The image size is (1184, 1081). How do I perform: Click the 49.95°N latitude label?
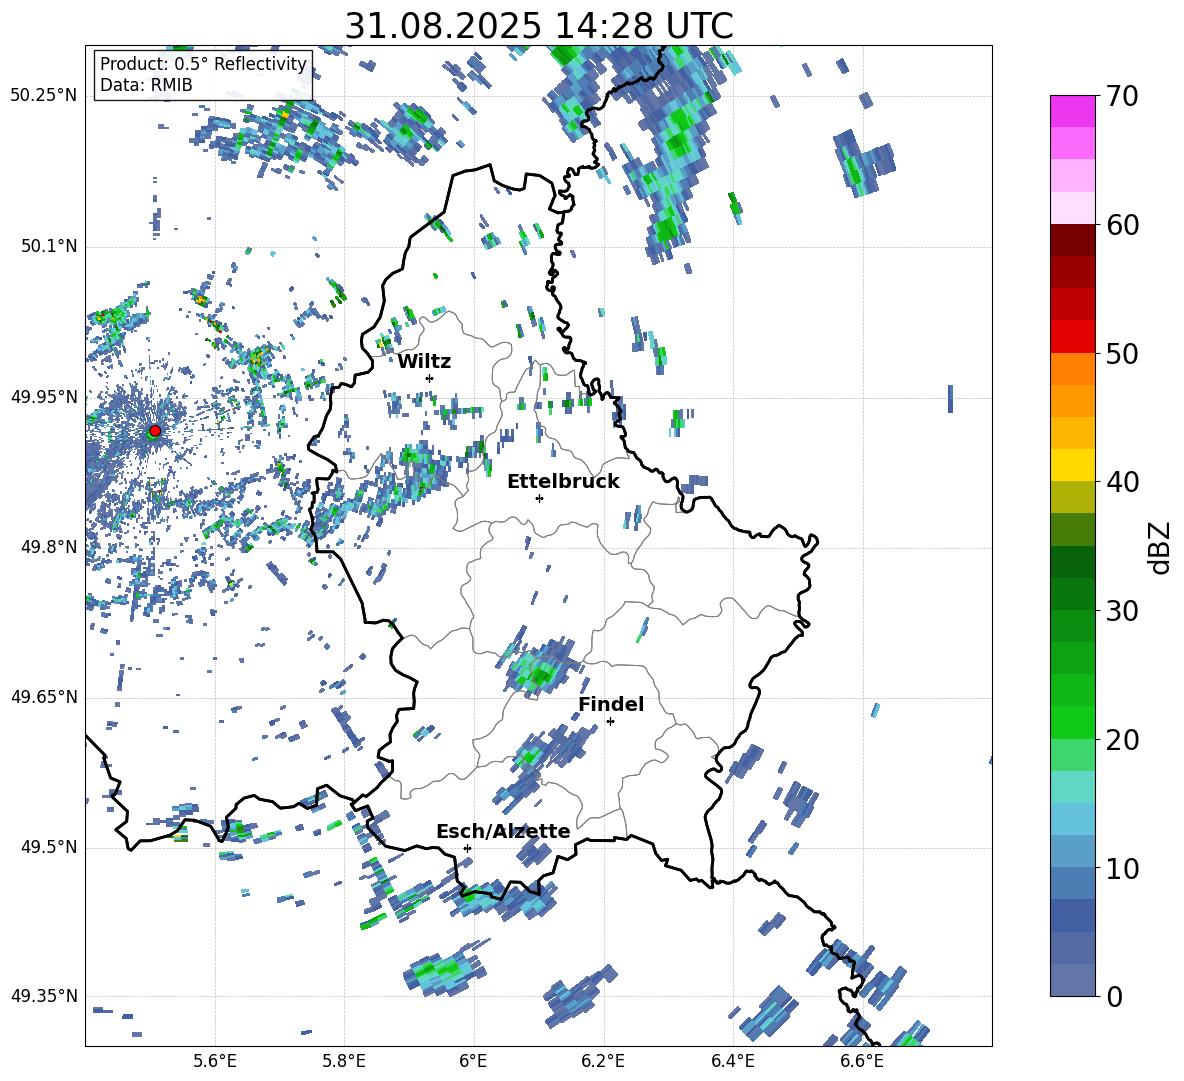point(43,397)
